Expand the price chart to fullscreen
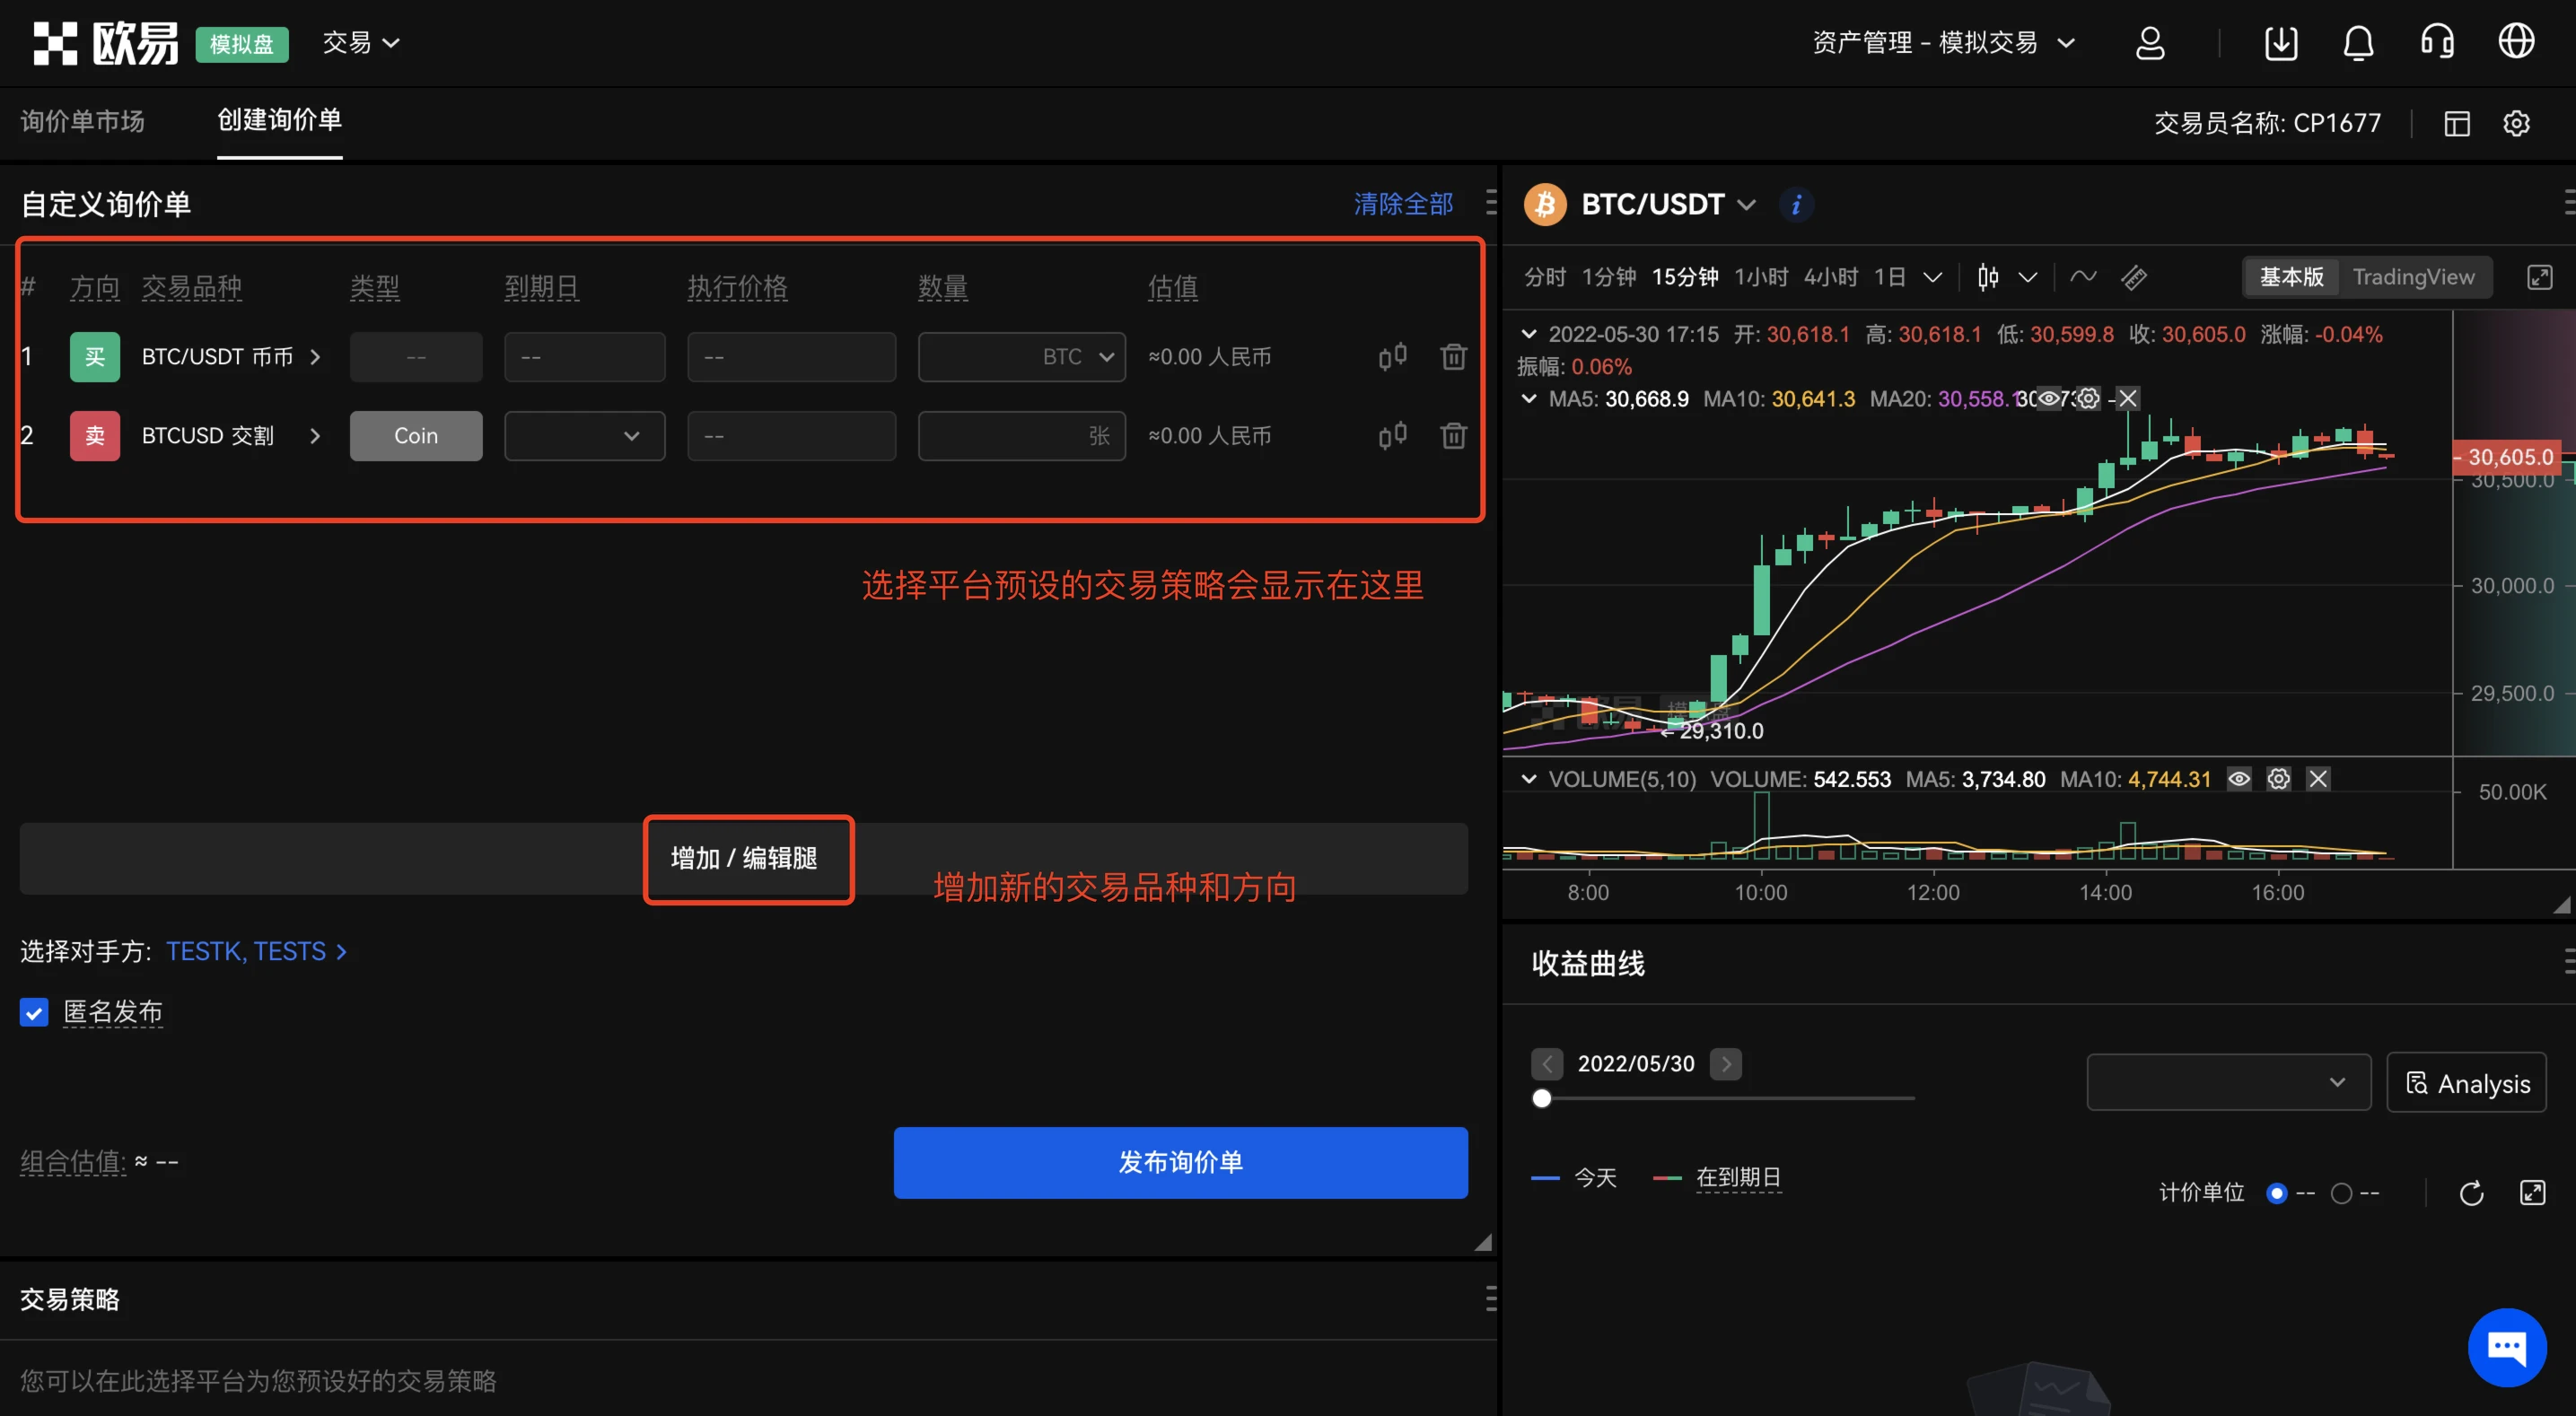Viewport: 2576px width, 1416px height. tap(2539, 277)
